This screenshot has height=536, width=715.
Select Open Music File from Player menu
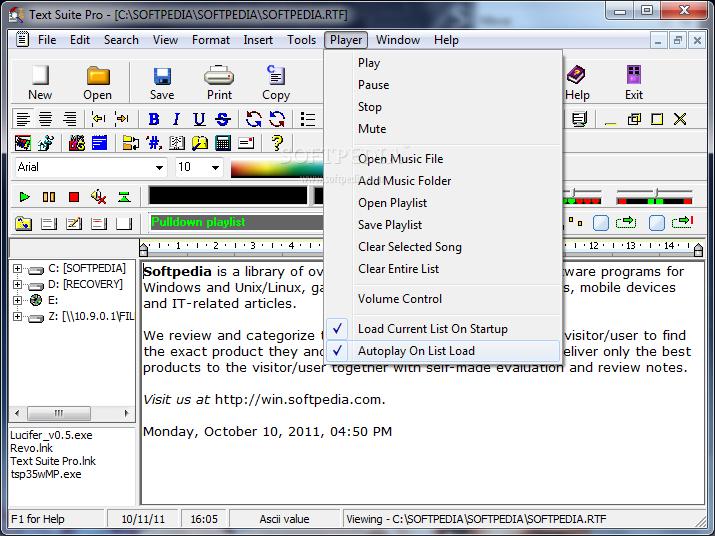click(443, 159)
